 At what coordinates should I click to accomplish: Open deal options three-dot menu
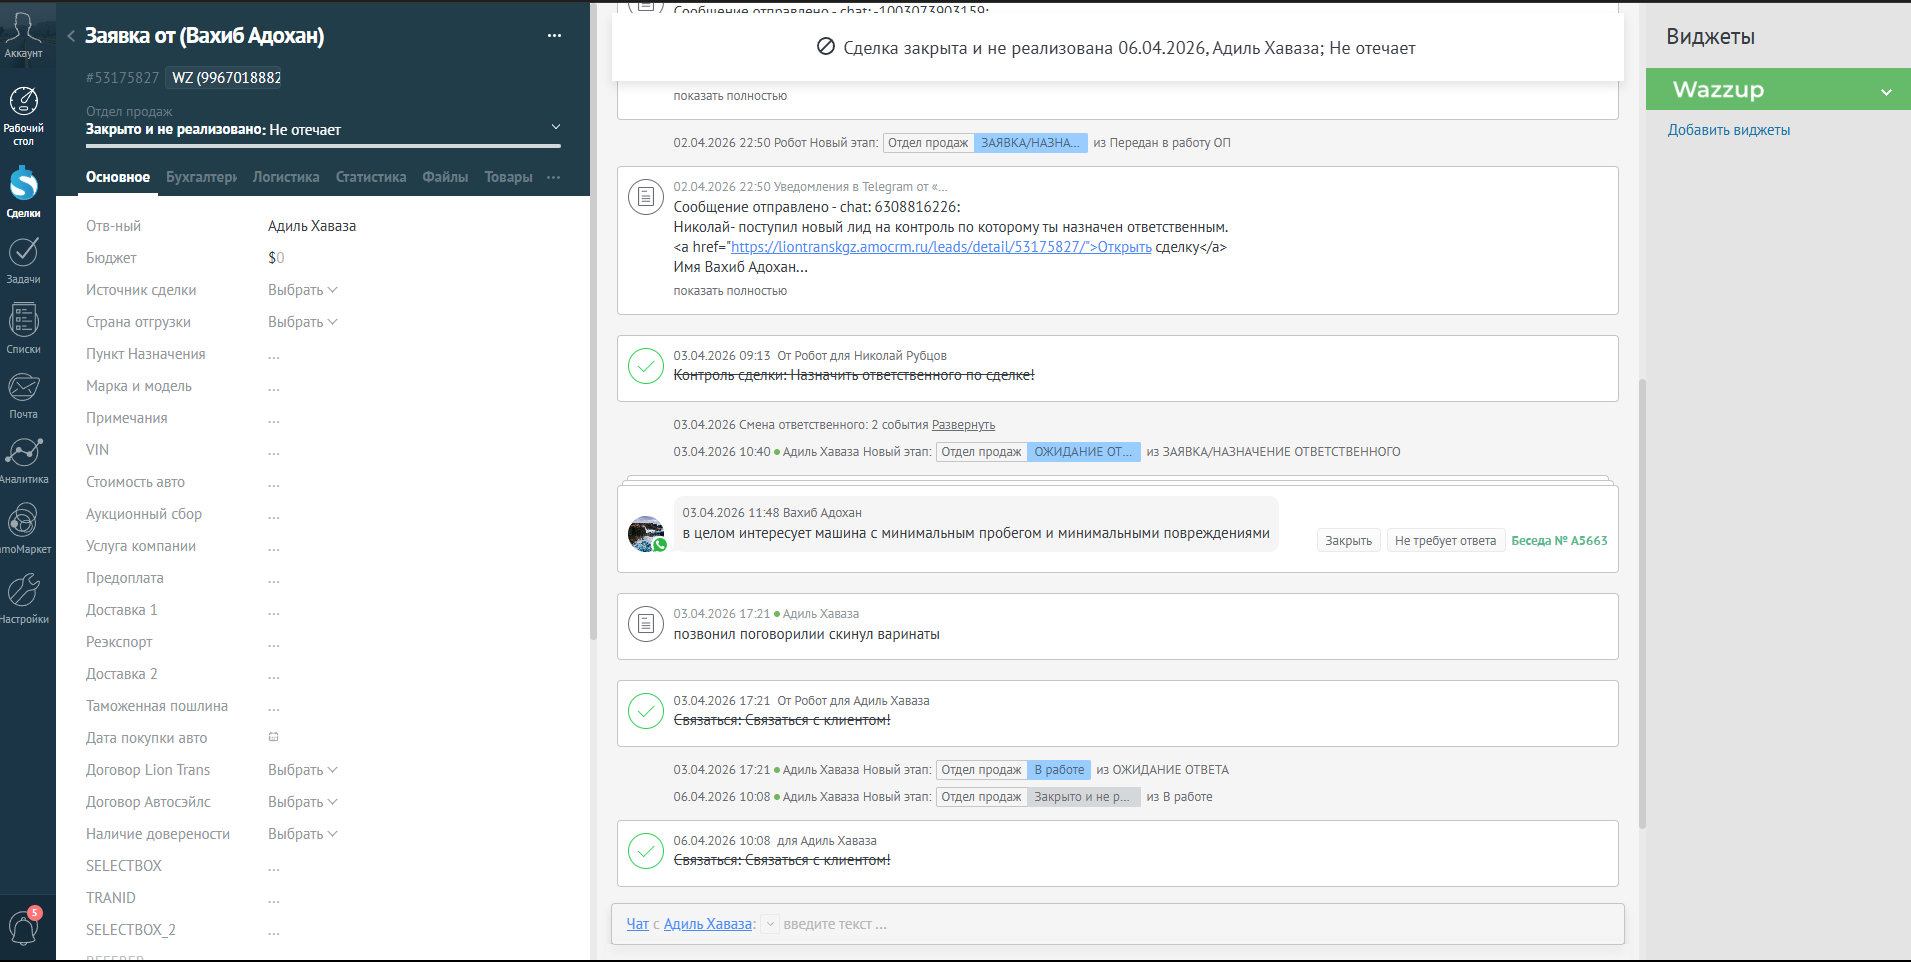[x=554, y=36]
